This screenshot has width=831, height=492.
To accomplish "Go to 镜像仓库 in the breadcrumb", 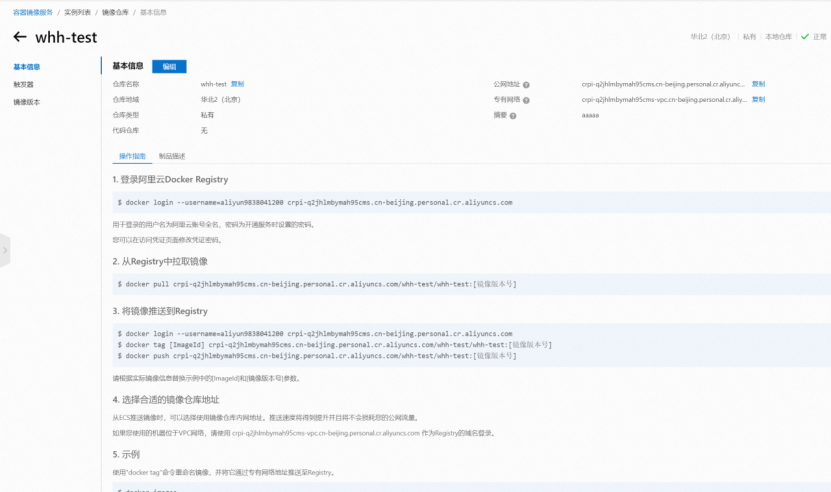I will point(115,12).
